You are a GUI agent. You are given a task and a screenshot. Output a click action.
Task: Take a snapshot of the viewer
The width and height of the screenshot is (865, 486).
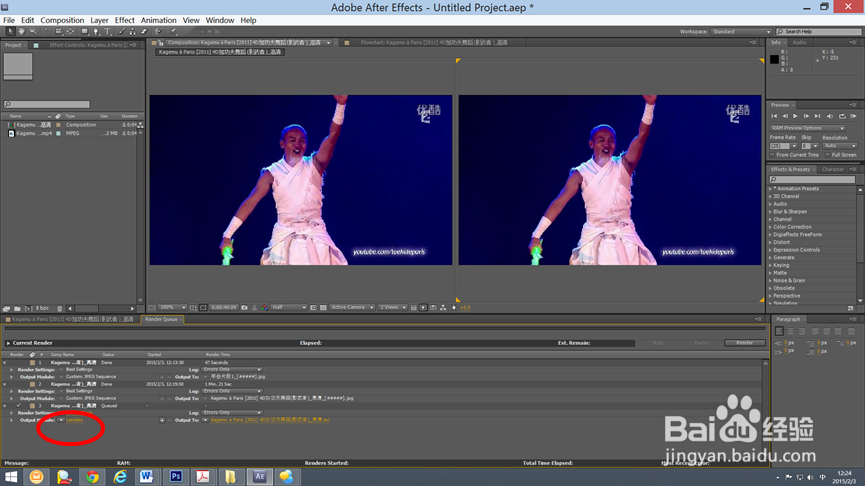click(x=244, y=307)
